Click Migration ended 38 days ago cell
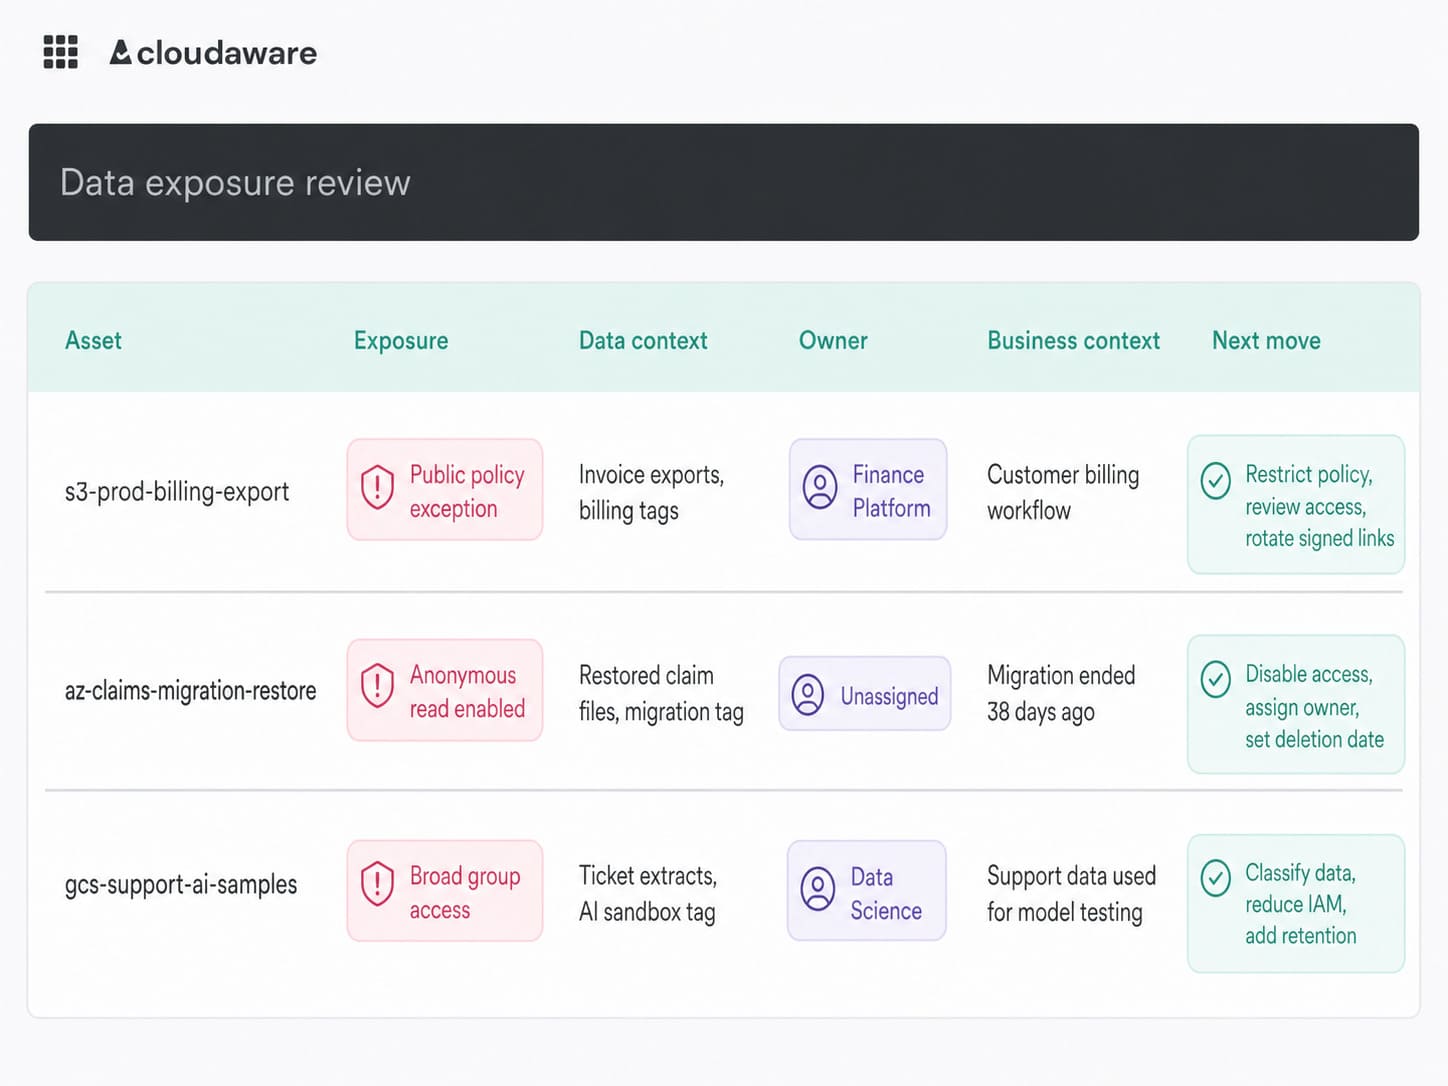 coord(1061,693)
